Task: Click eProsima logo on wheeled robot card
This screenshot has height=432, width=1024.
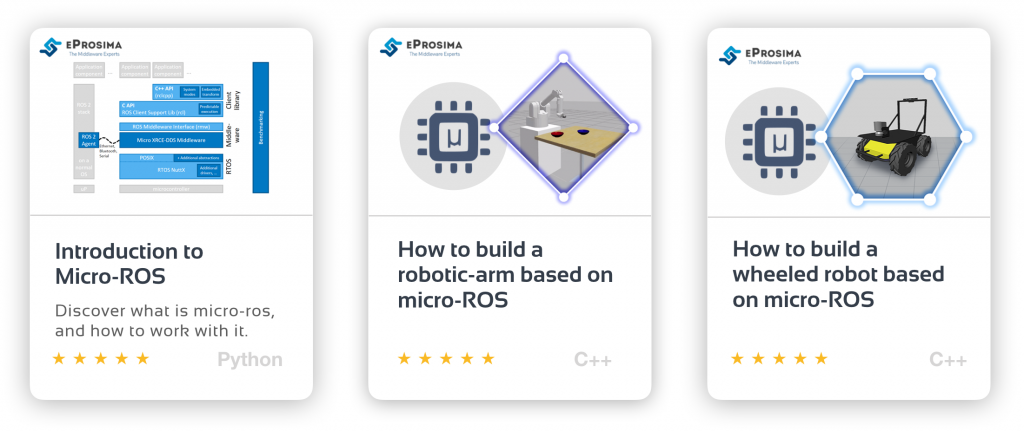Action: [760, 55]
